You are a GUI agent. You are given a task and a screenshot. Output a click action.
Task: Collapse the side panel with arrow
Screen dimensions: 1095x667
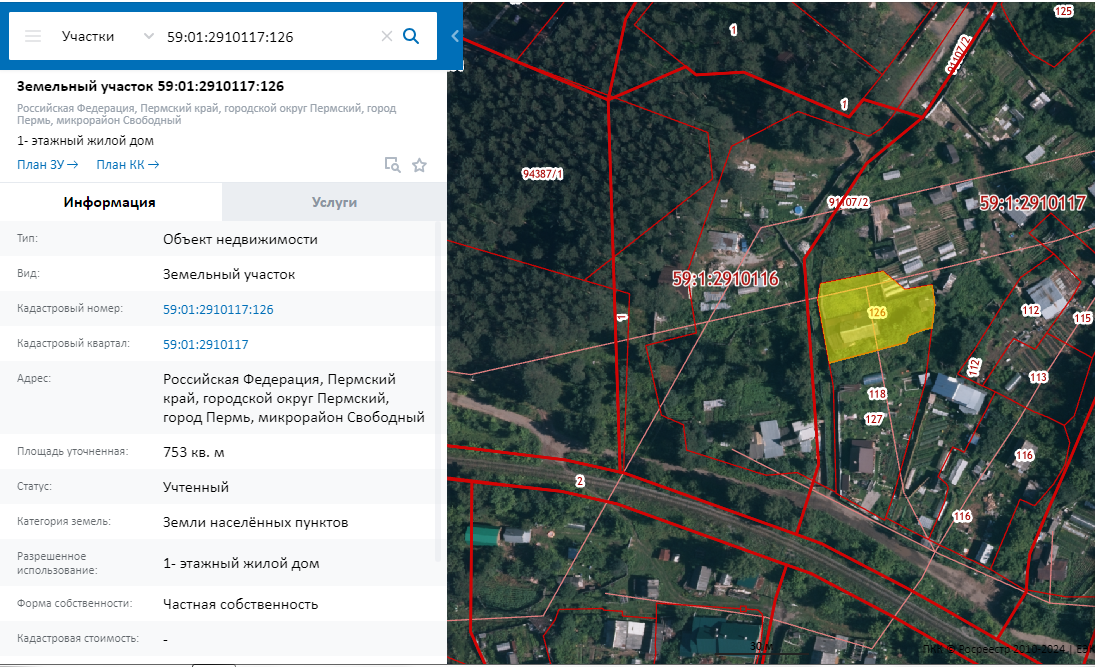(x=455, y=36)
